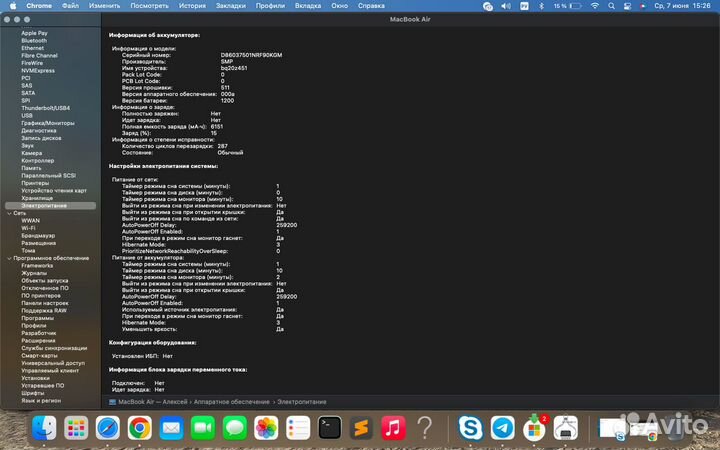The height and width of the screenshot is (450, 720).
Task: Click the cycle count value 287
Action: (x=223, y=146)
